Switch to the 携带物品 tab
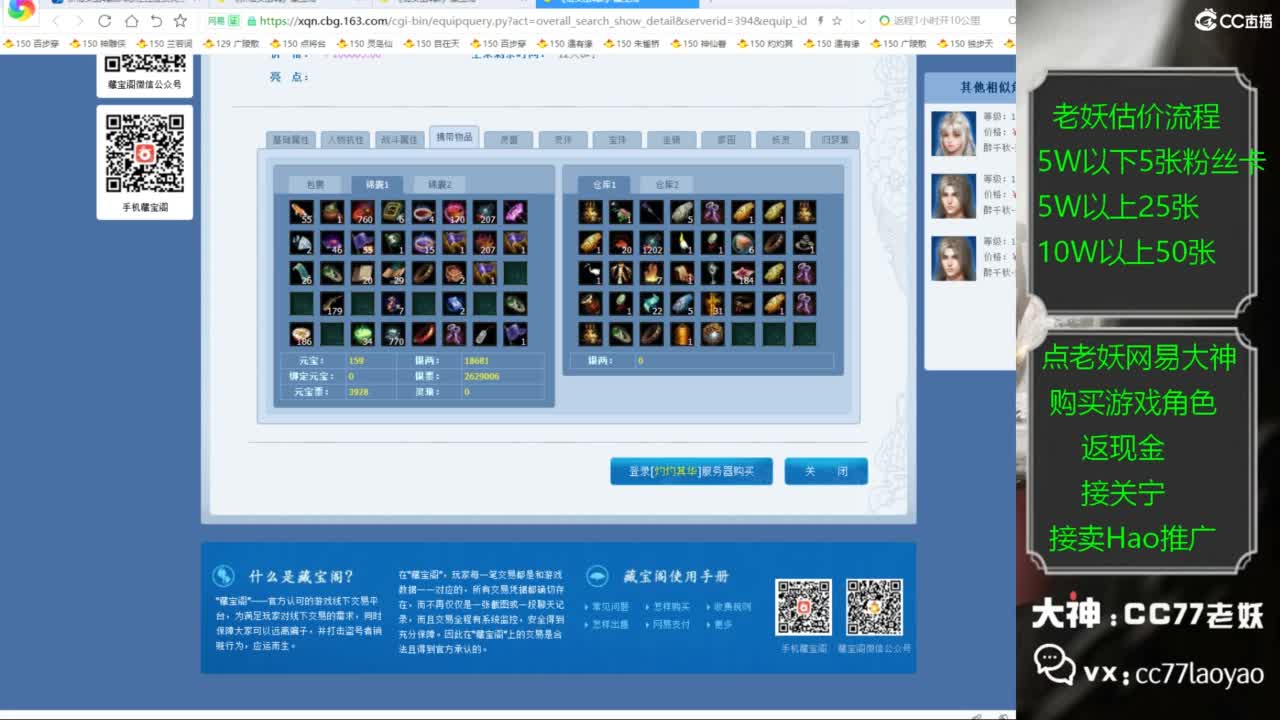This screenshot has height=720, width=1280. tap(454, 138)
